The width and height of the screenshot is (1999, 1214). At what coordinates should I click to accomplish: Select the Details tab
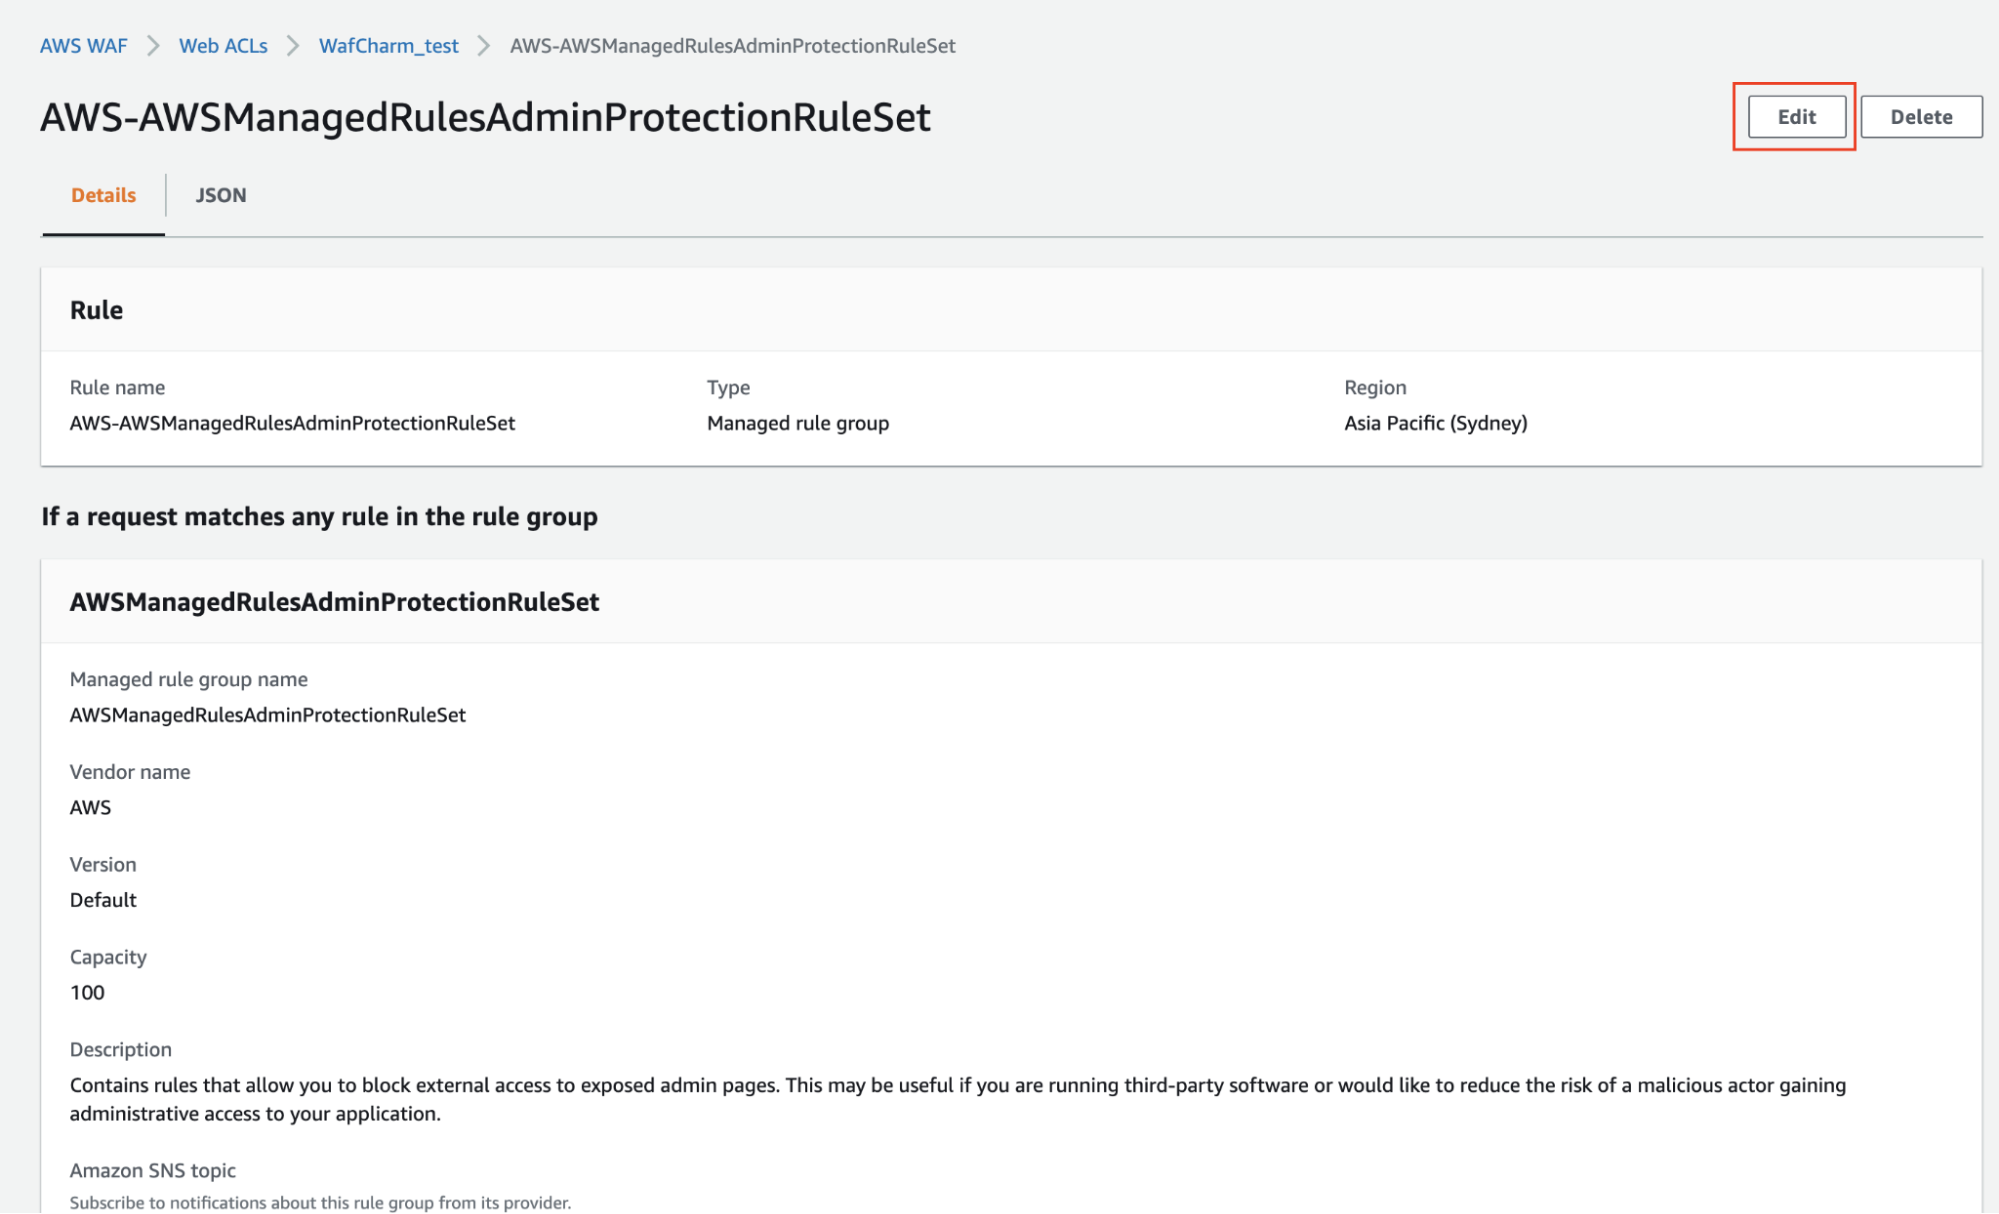103,195
